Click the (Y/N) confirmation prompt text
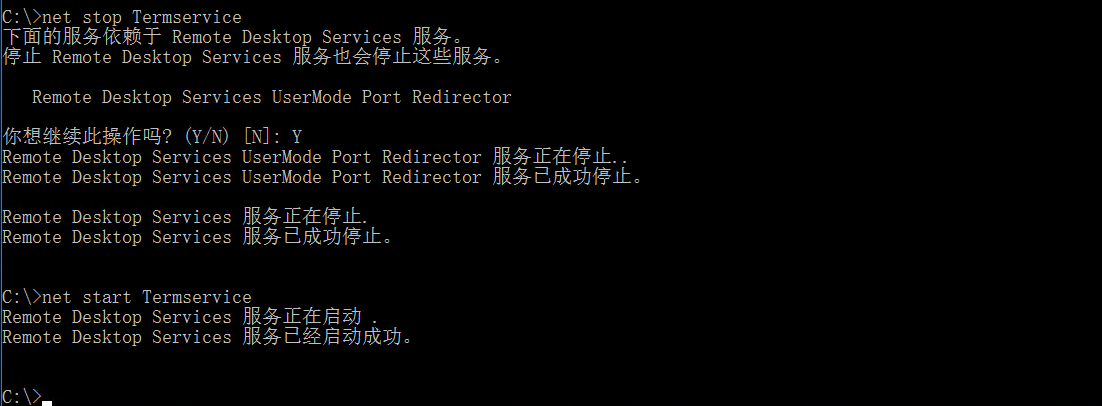The height and width of the screenshot is (406, 1102). 207,137
